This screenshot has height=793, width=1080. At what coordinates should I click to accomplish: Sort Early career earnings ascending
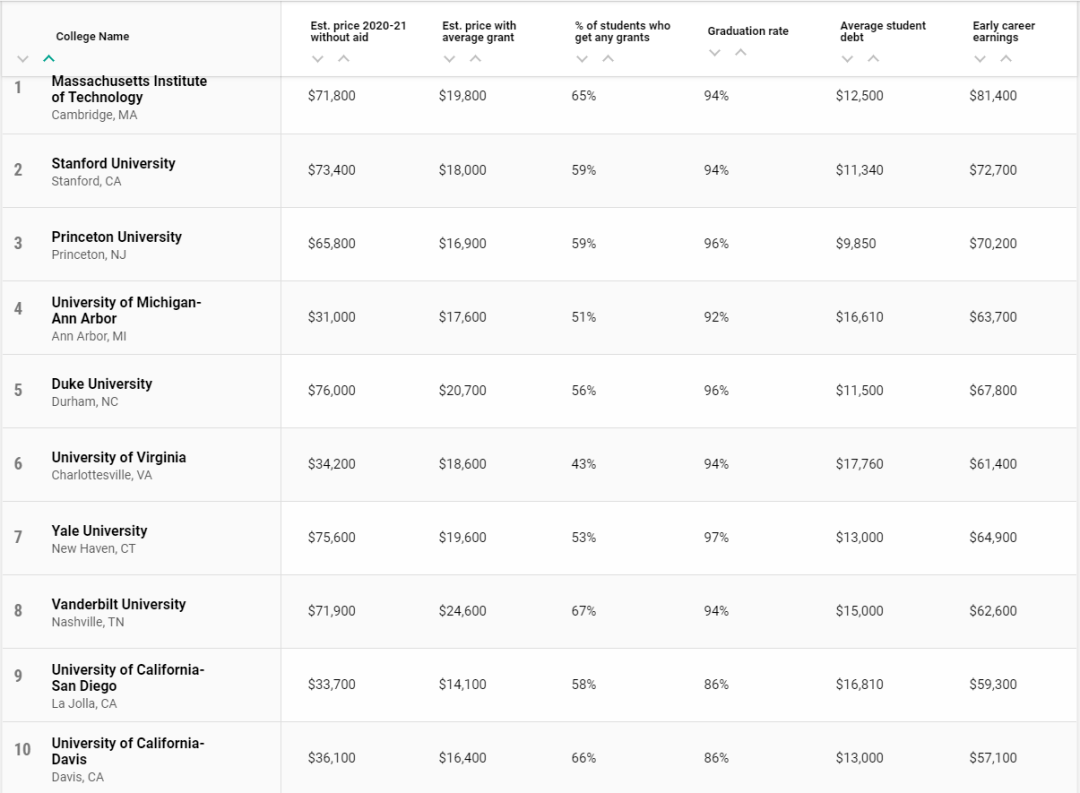click(1005, 59)
